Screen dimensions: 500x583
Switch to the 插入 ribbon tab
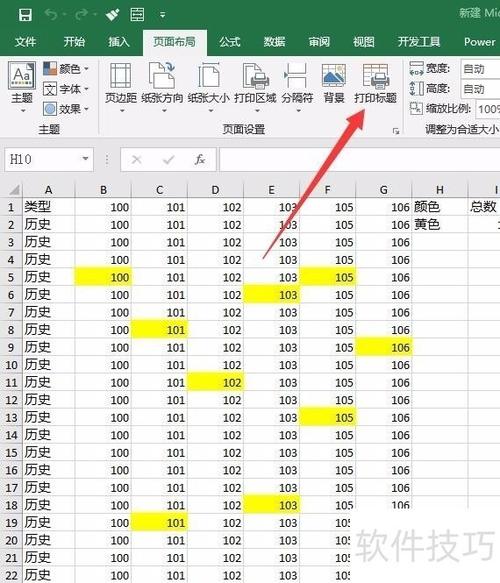[x=119, y=42]
